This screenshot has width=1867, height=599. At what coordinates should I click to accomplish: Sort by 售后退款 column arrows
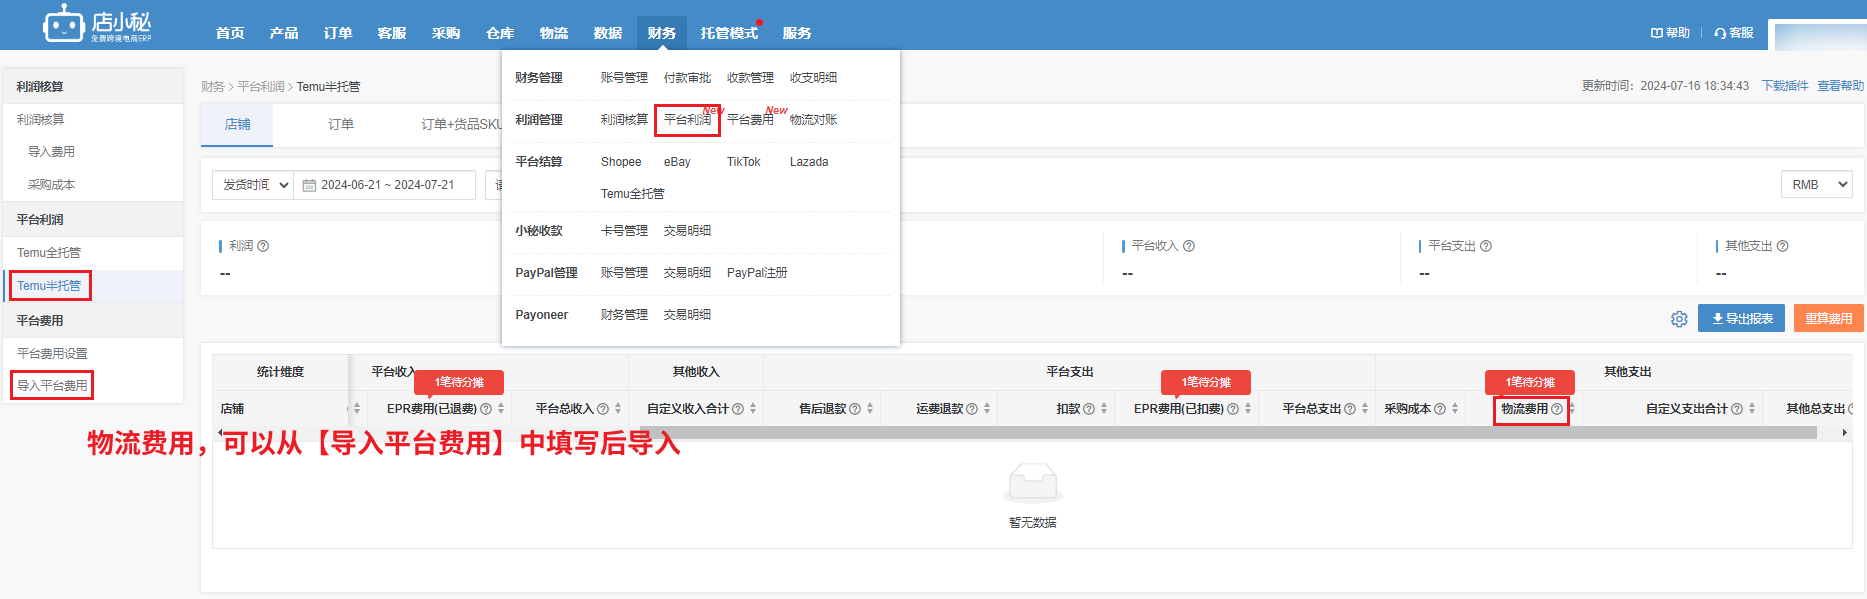[870, 409]
